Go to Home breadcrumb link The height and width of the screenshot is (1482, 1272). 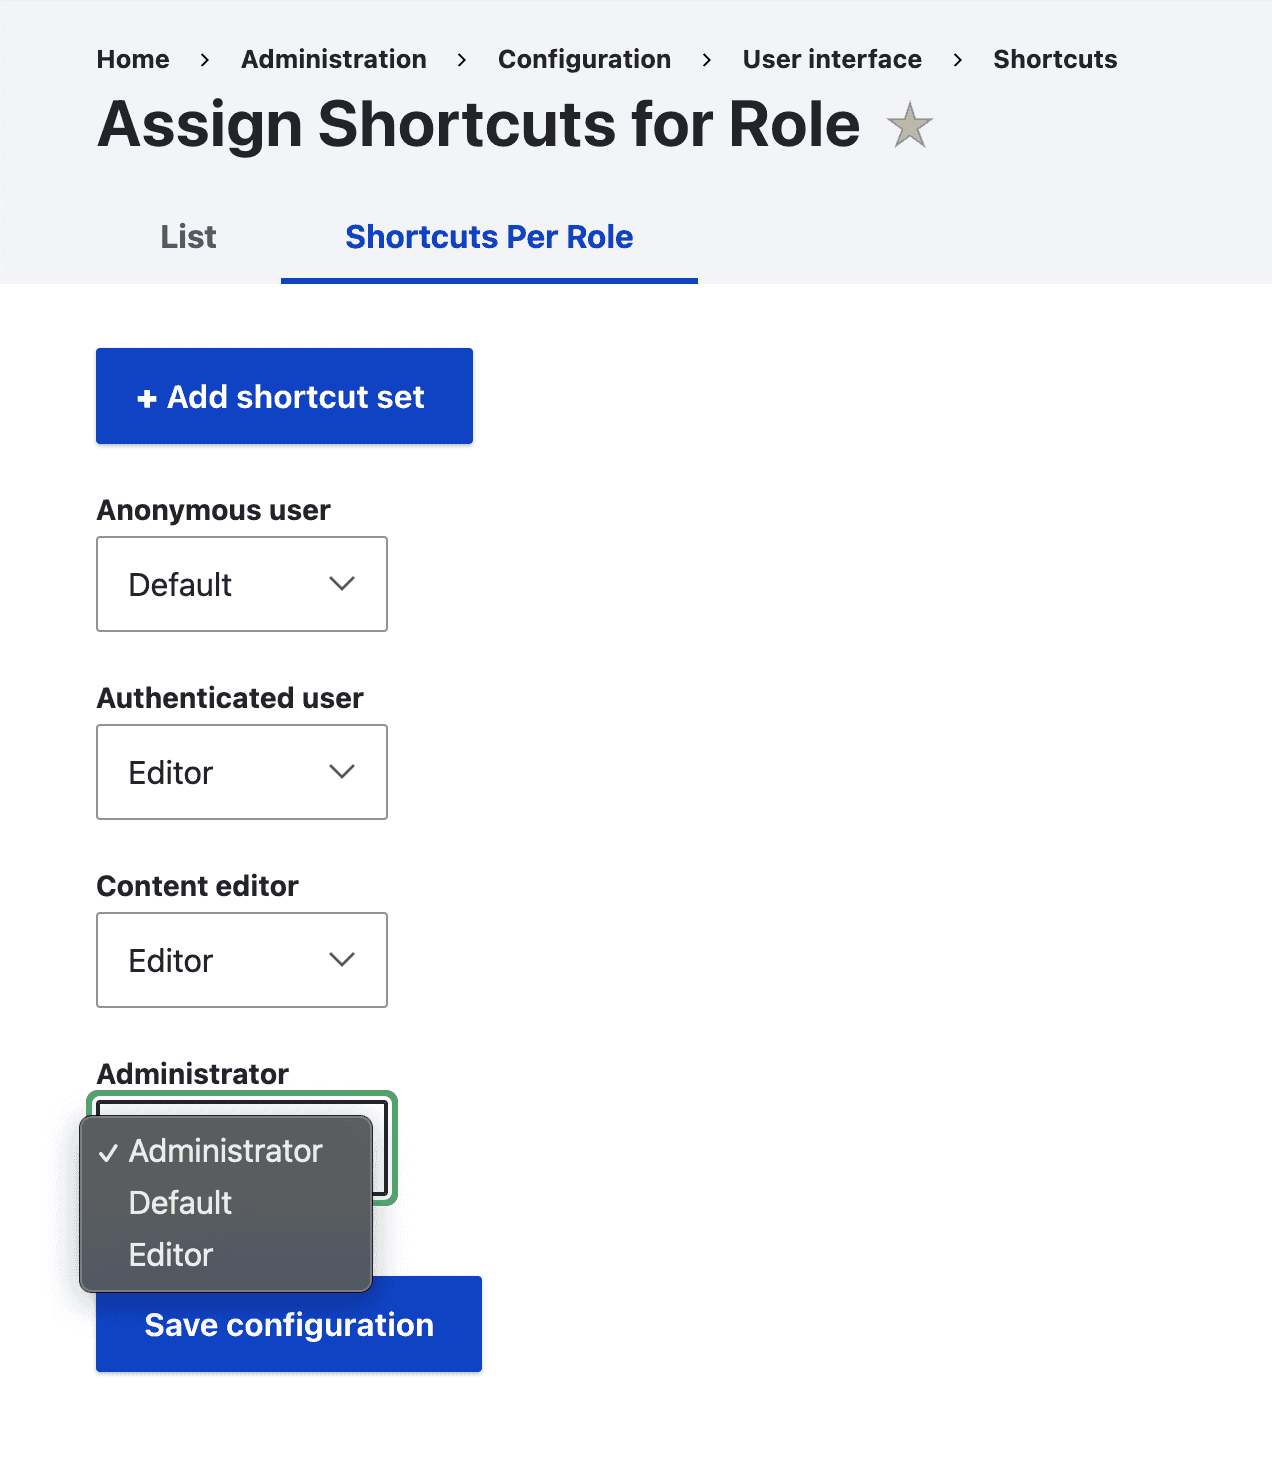coord(133,59)
